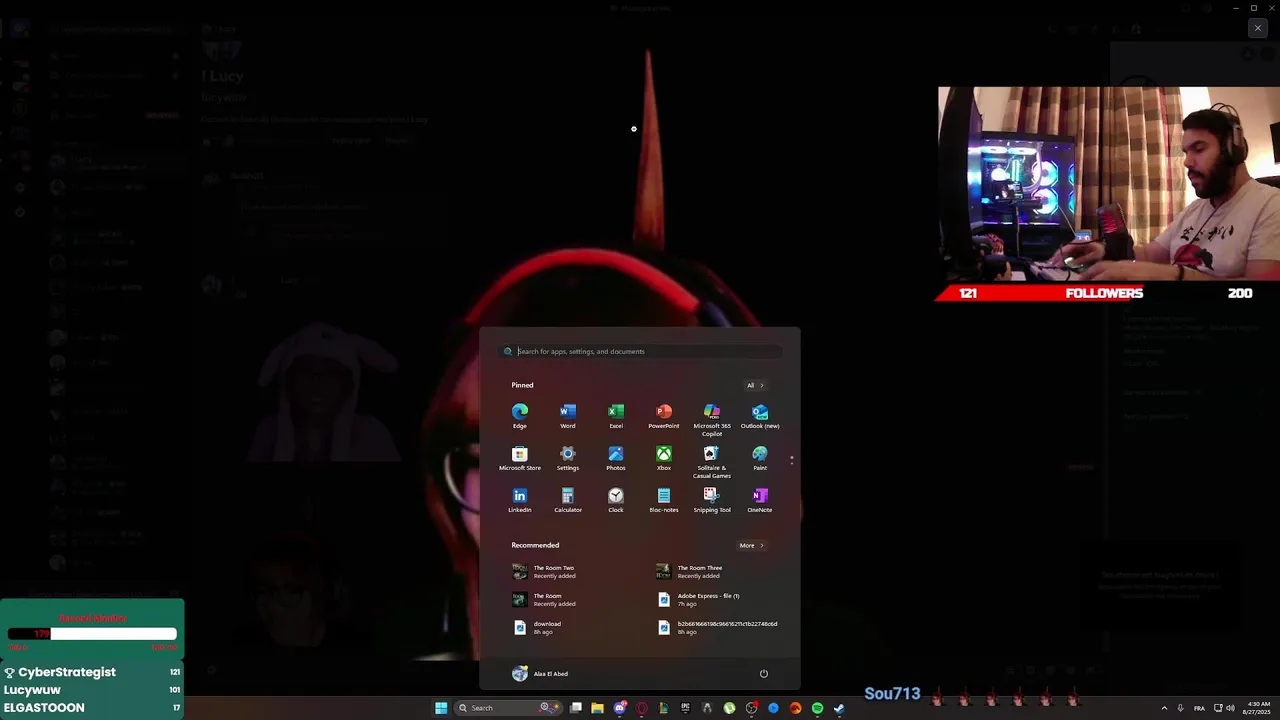Launch the Snipping Tool
The image size is (1280, 720).
[x=712, y=501]
